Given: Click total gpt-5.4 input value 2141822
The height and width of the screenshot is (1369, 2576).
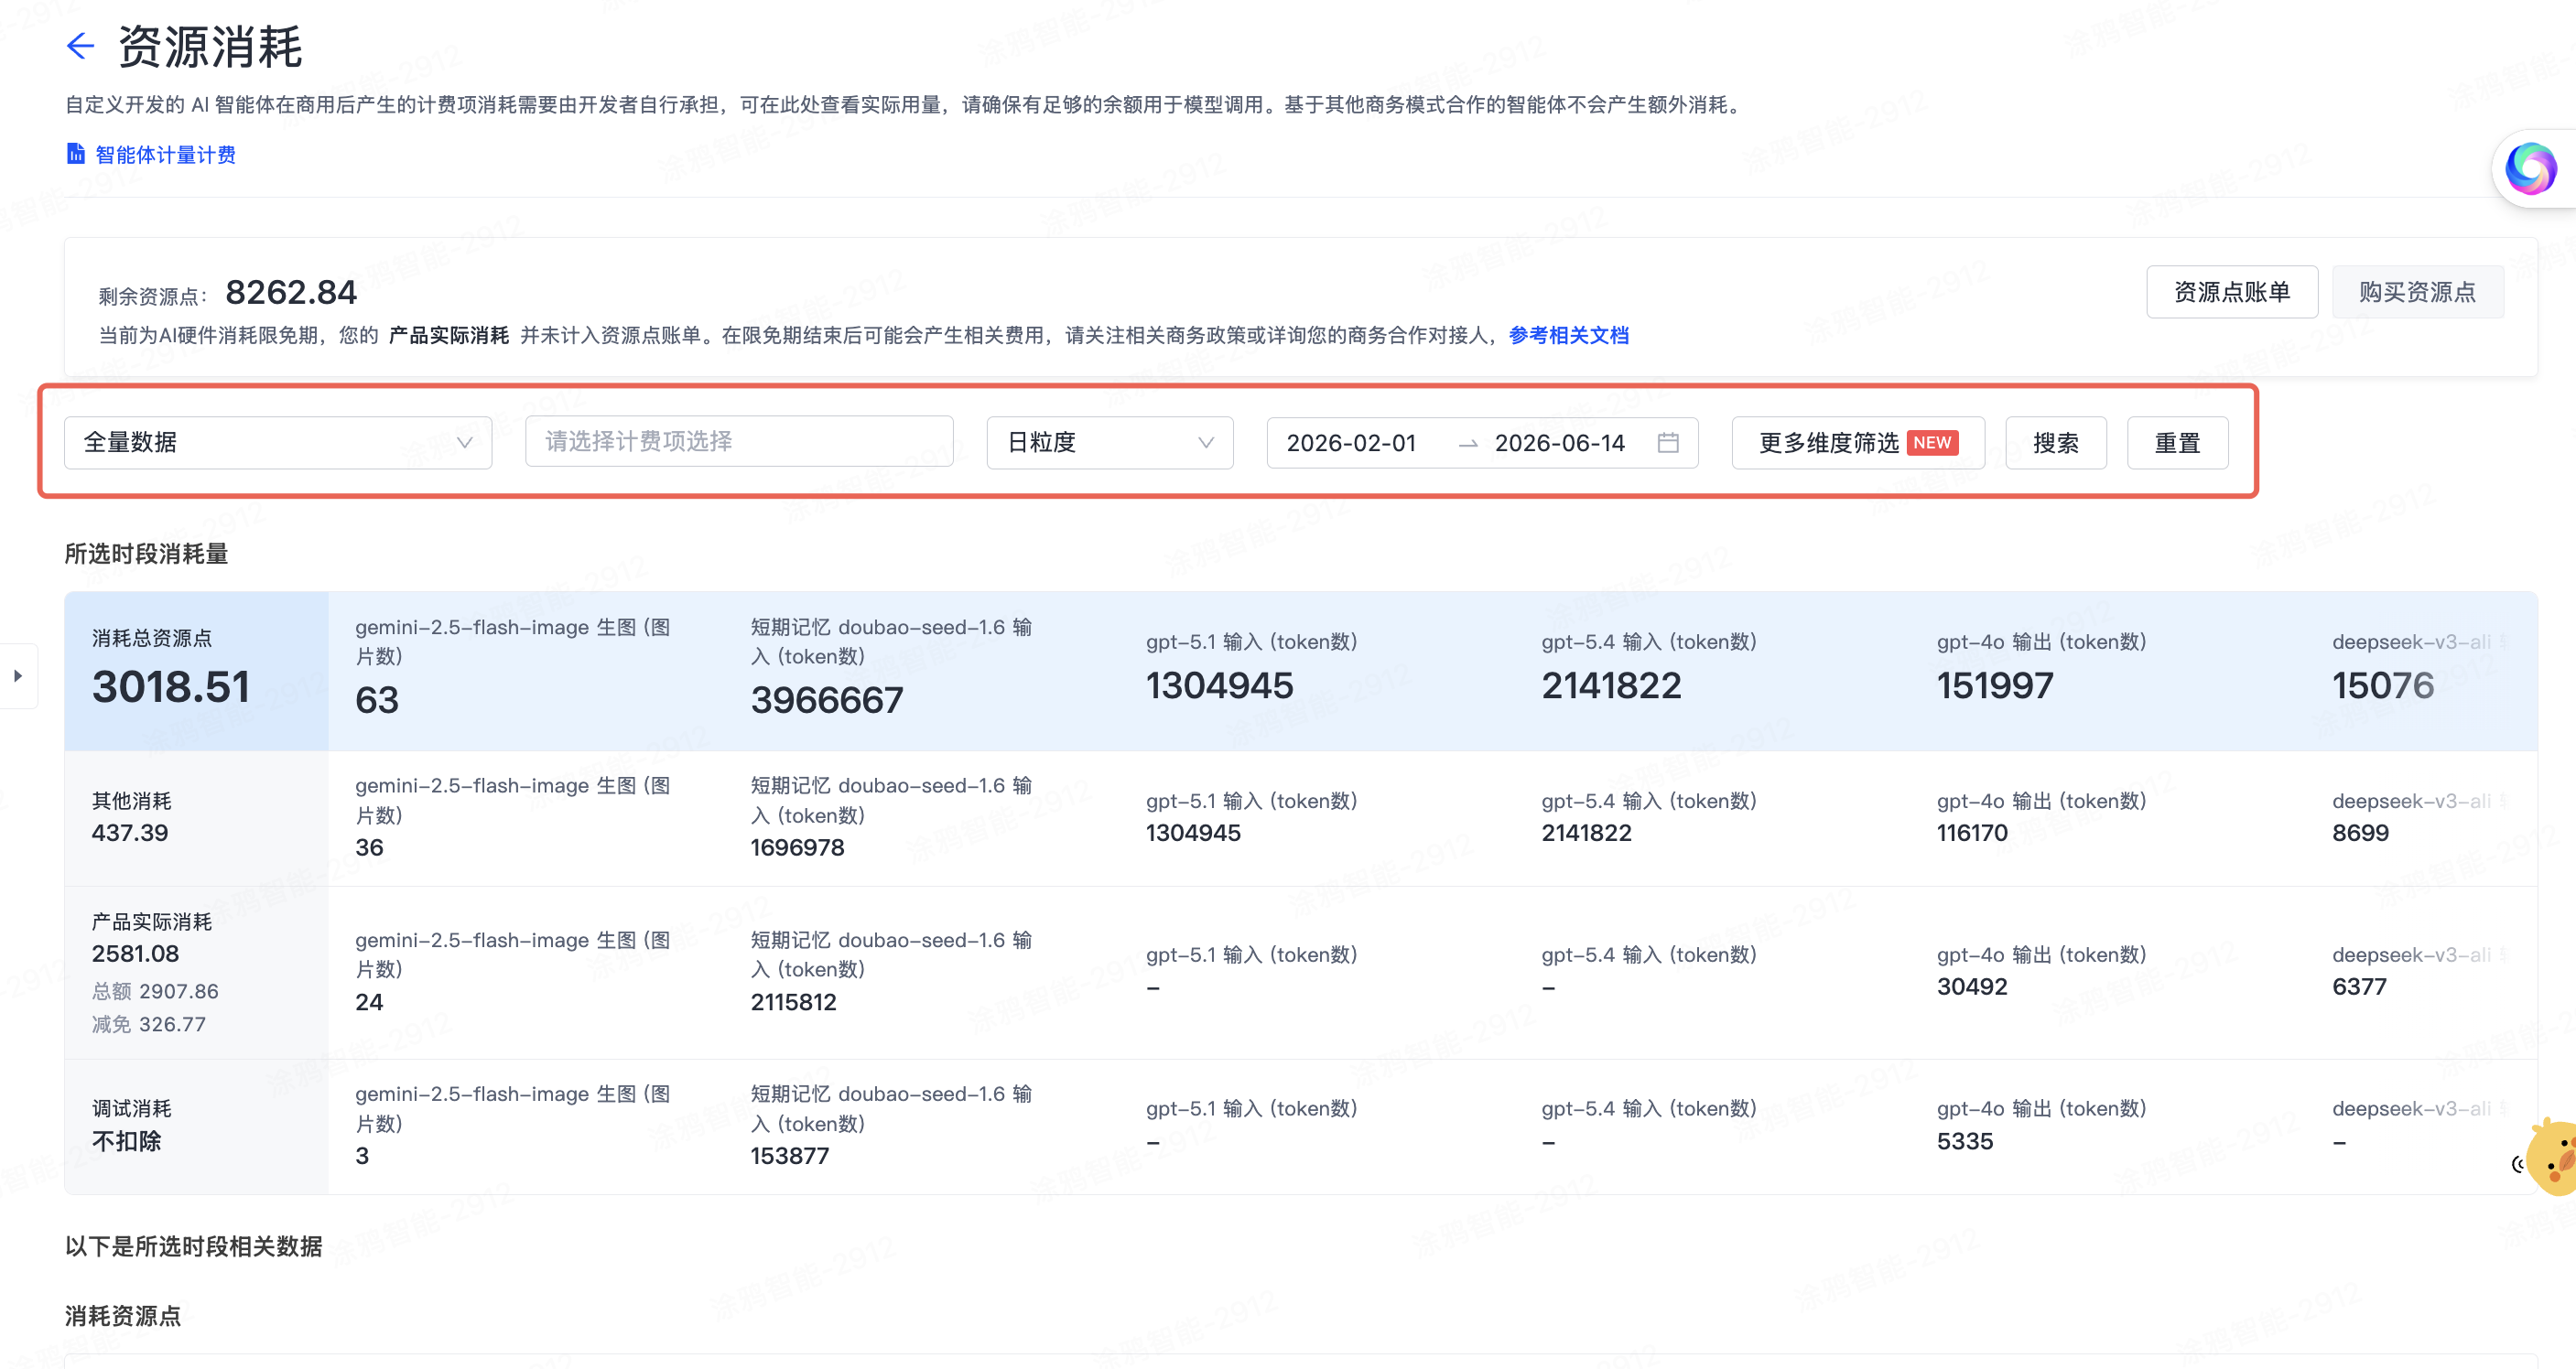Looking at the screenshot, I should [x=1611, y=686].
